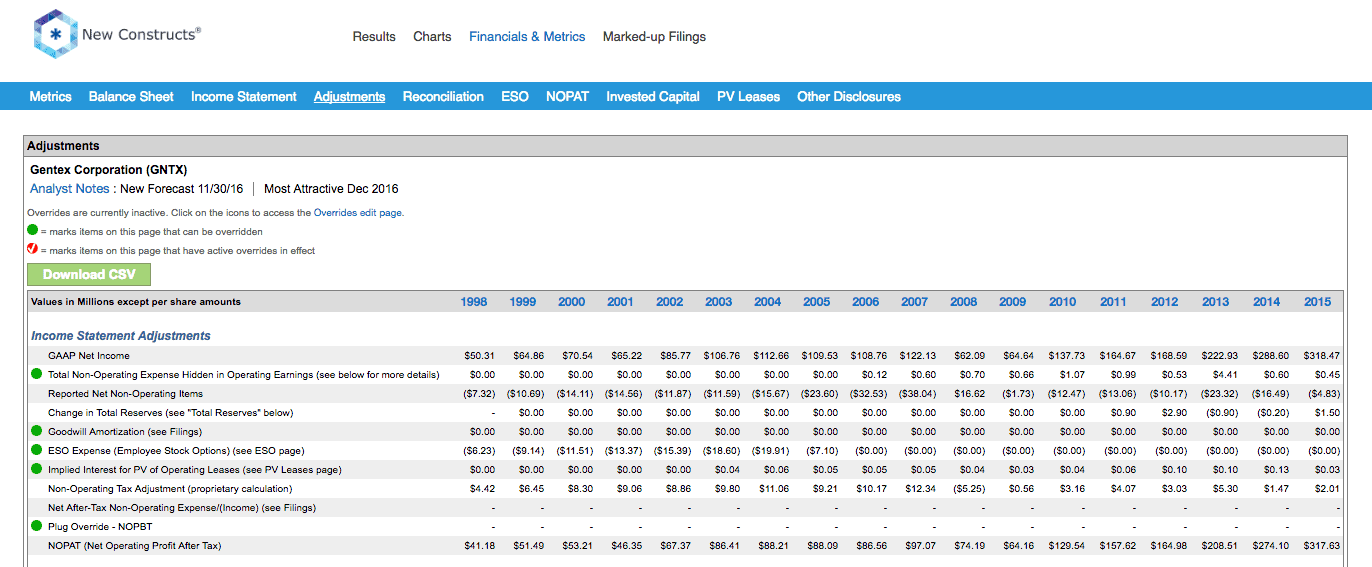
Task: Open the ESO tab
Action: click(x=515, y=96)
